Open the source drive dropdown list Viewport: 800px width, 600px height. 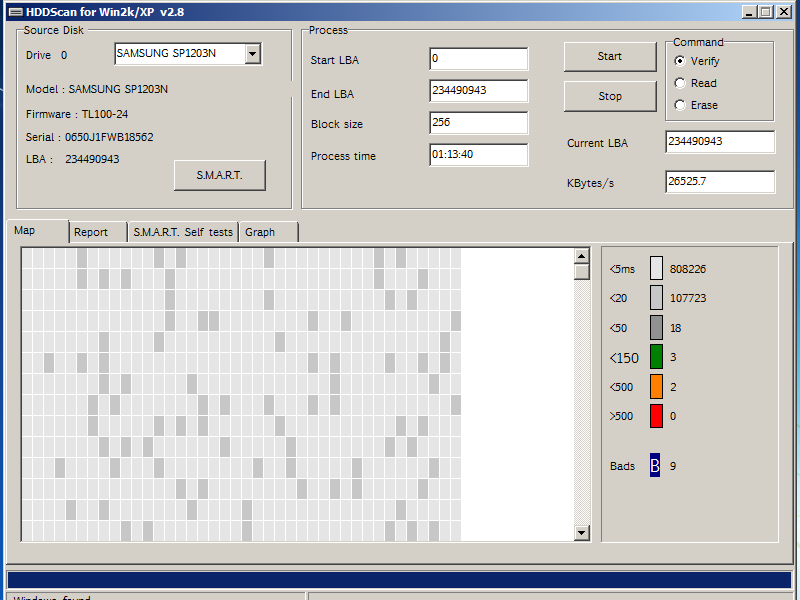click(x=252, y=54)
